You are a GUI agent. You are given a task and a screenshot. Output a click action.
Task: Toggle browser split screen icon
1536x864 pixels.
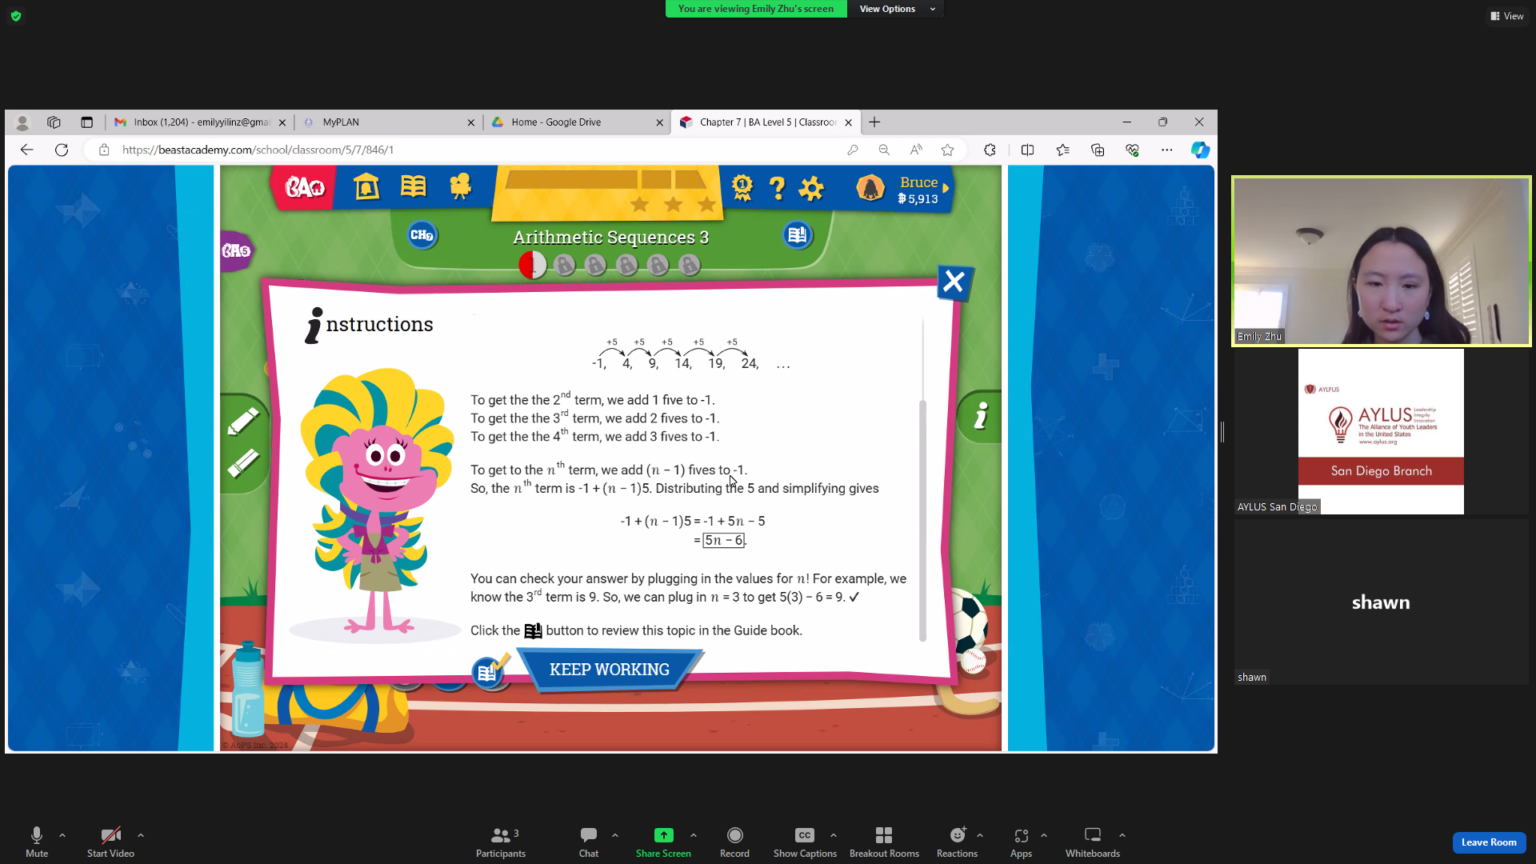click(x=1027, y=150)
